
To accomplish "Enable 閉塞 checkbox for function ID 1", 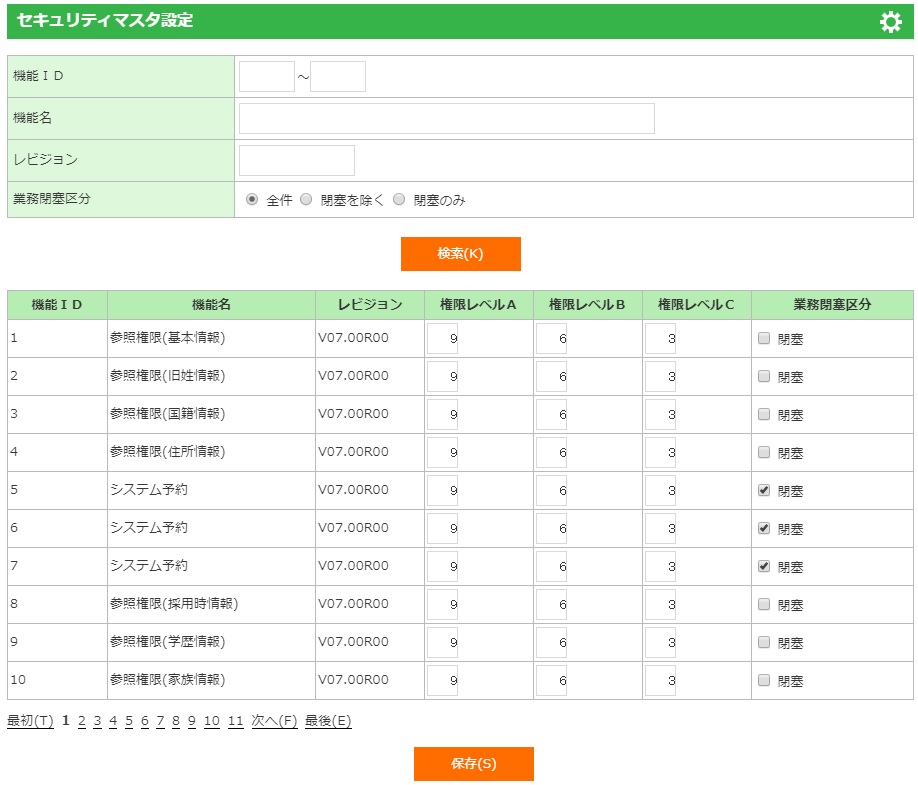I will 764,338.
